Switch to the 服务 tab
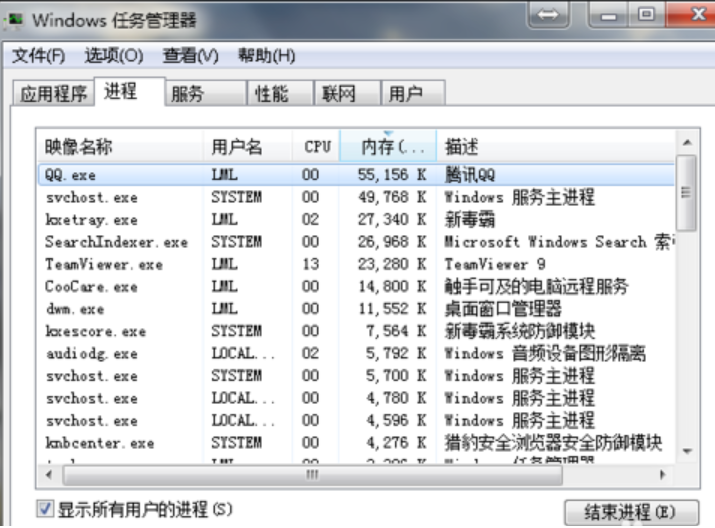This screenshot has height=528, width=715. click(x=187, y=94)
